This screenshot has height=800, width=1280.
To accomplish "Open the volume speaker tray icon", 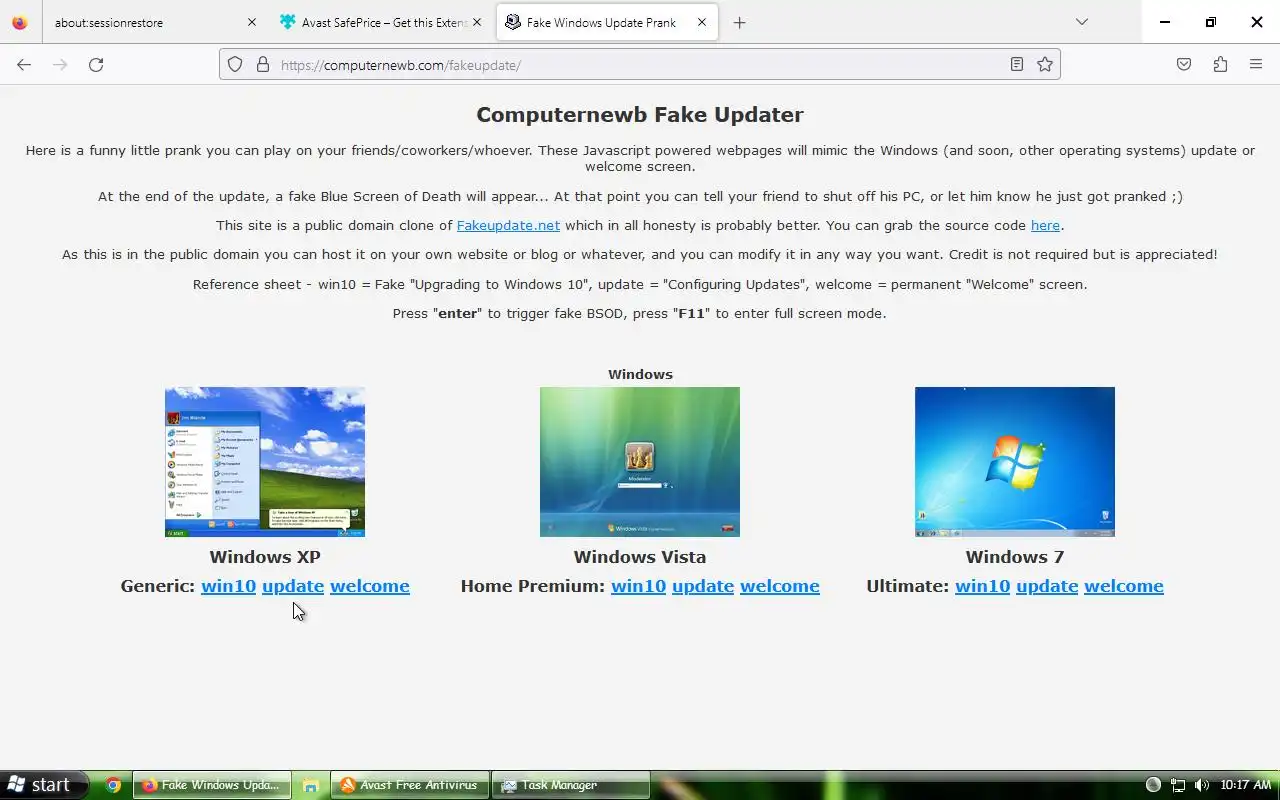I will pyautogui.click(x=1201, y=785).
